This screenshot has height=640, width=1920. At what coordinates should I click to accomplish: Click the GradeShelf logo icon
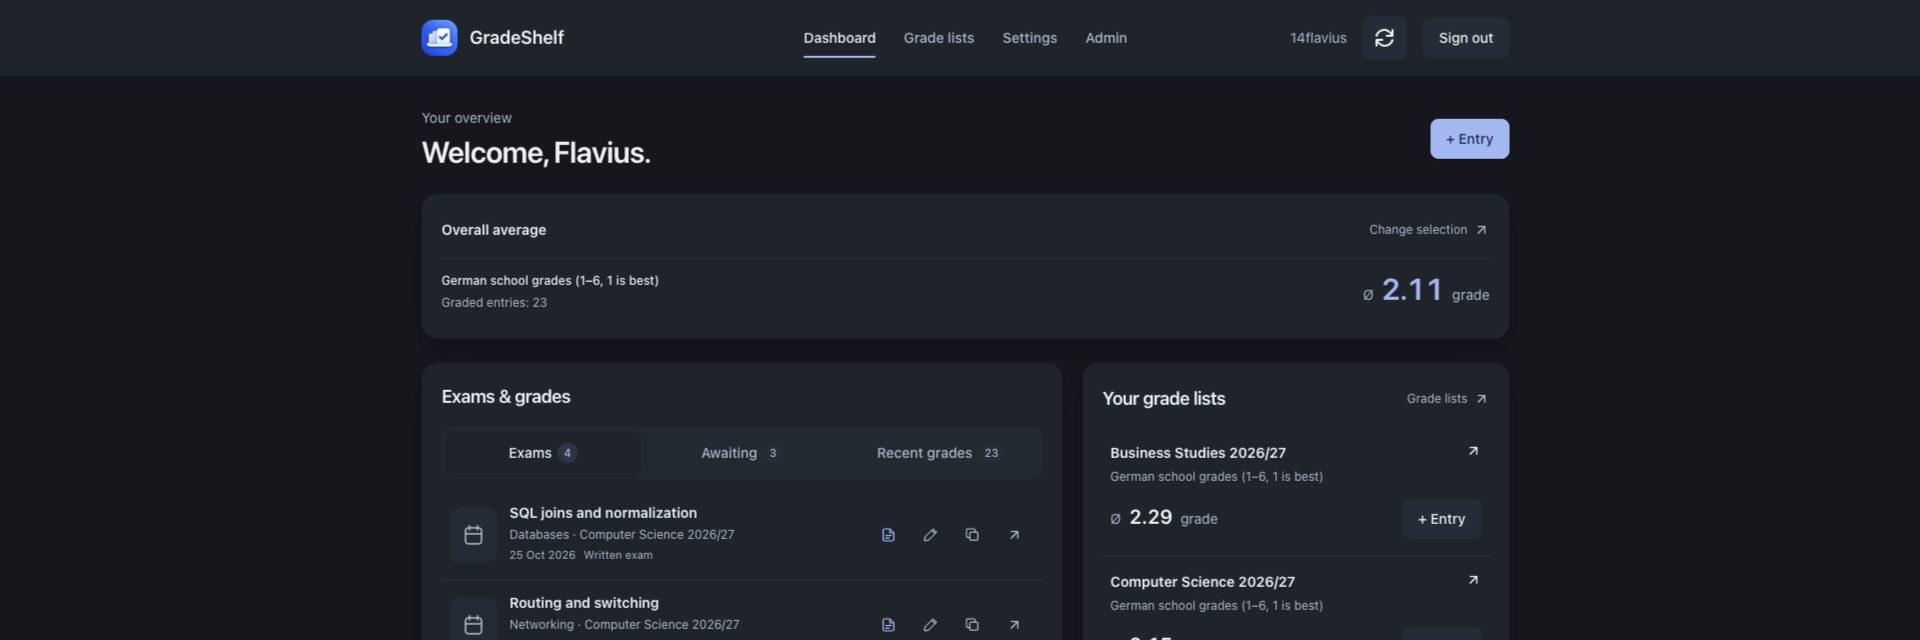click(439, 38)
